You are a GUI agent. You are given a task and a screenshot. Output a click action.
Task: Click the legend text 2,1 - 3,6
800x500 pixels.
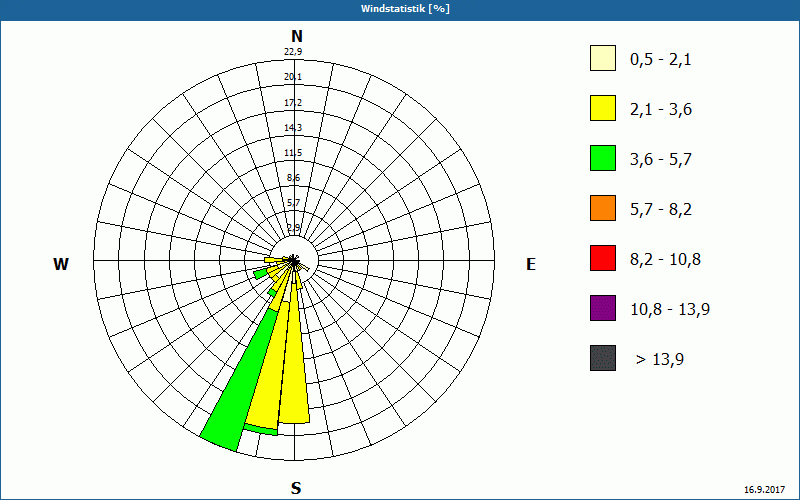[x=661, y=110]
